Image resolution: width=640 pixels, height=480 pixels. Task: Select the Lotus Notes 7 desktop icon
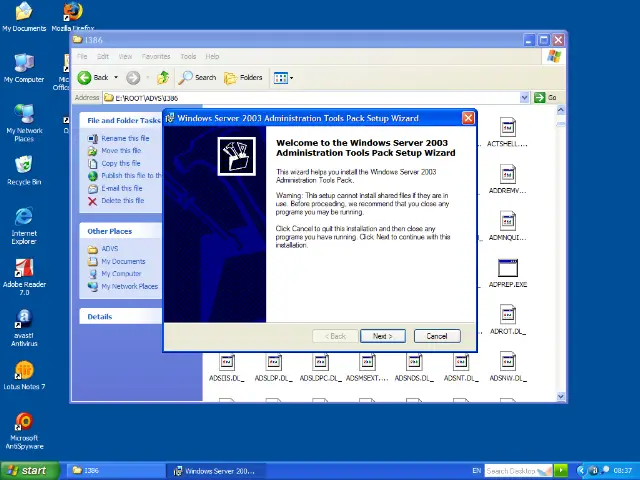point(24,372)
